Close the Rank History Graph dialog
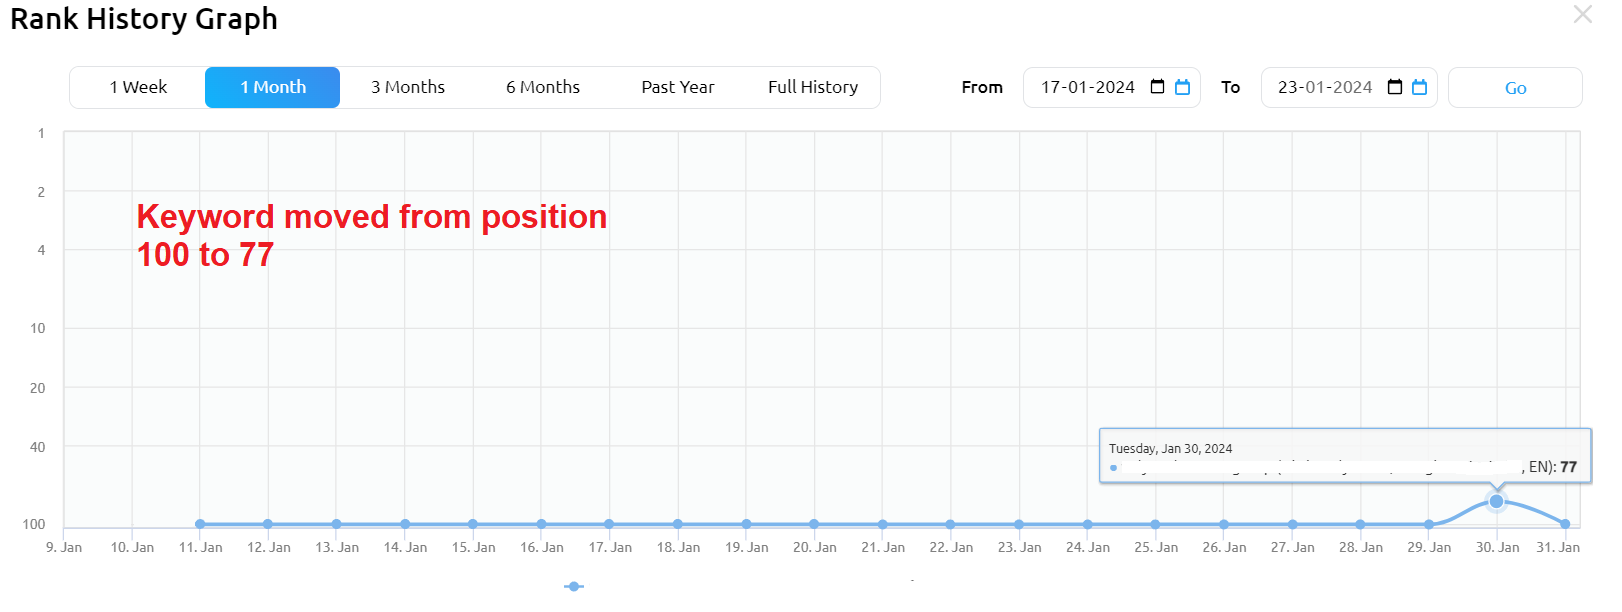The image size is (1622, 612). pos(1582,14)
